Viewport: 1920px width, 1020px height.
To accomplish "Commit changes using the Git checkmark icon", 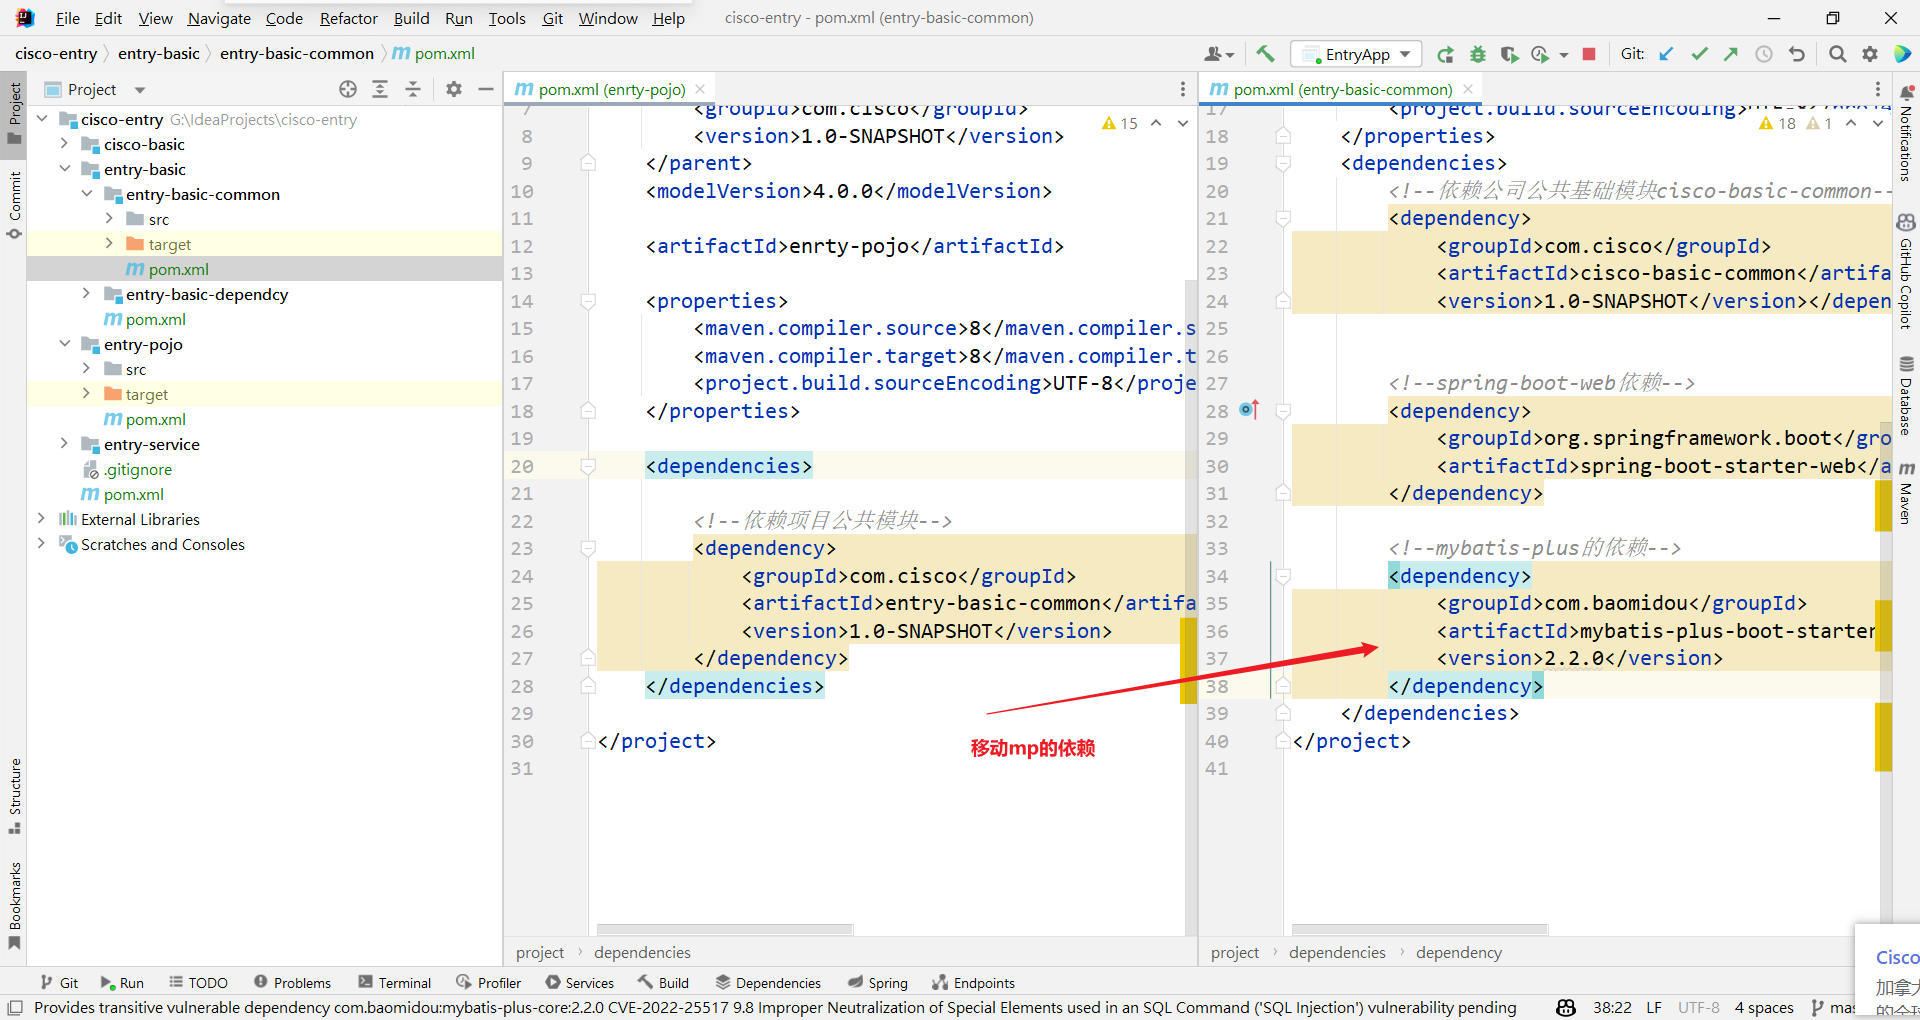I will click(1699, 54).
